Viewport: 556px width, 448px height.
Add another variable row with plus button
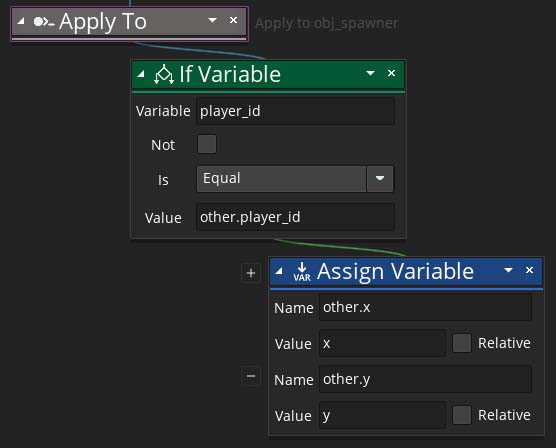click(251, 273)
